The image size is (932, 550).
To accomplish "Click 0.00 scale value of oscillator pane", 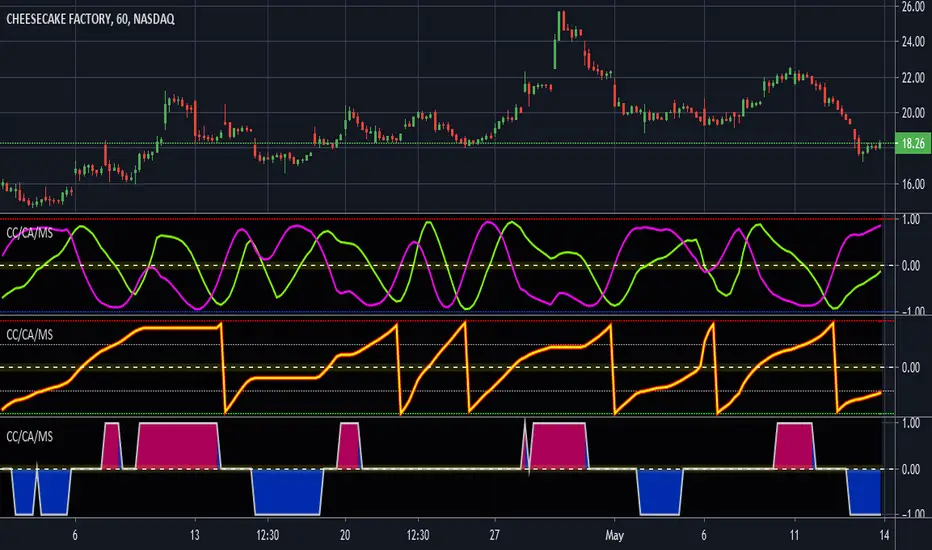I will point(911,266).
